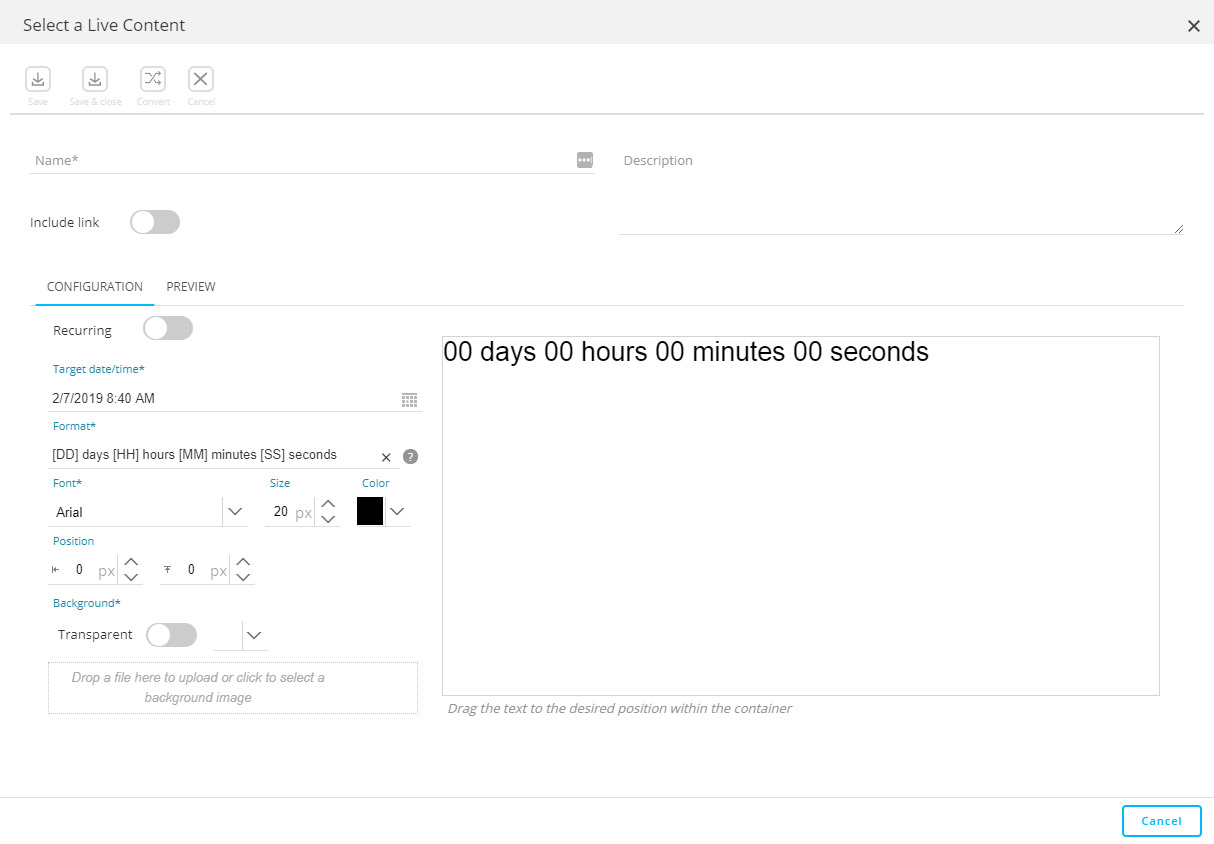1214x844 pixels.
Task: Click the Cancel toolbar icon
Action: click(201, 80)
